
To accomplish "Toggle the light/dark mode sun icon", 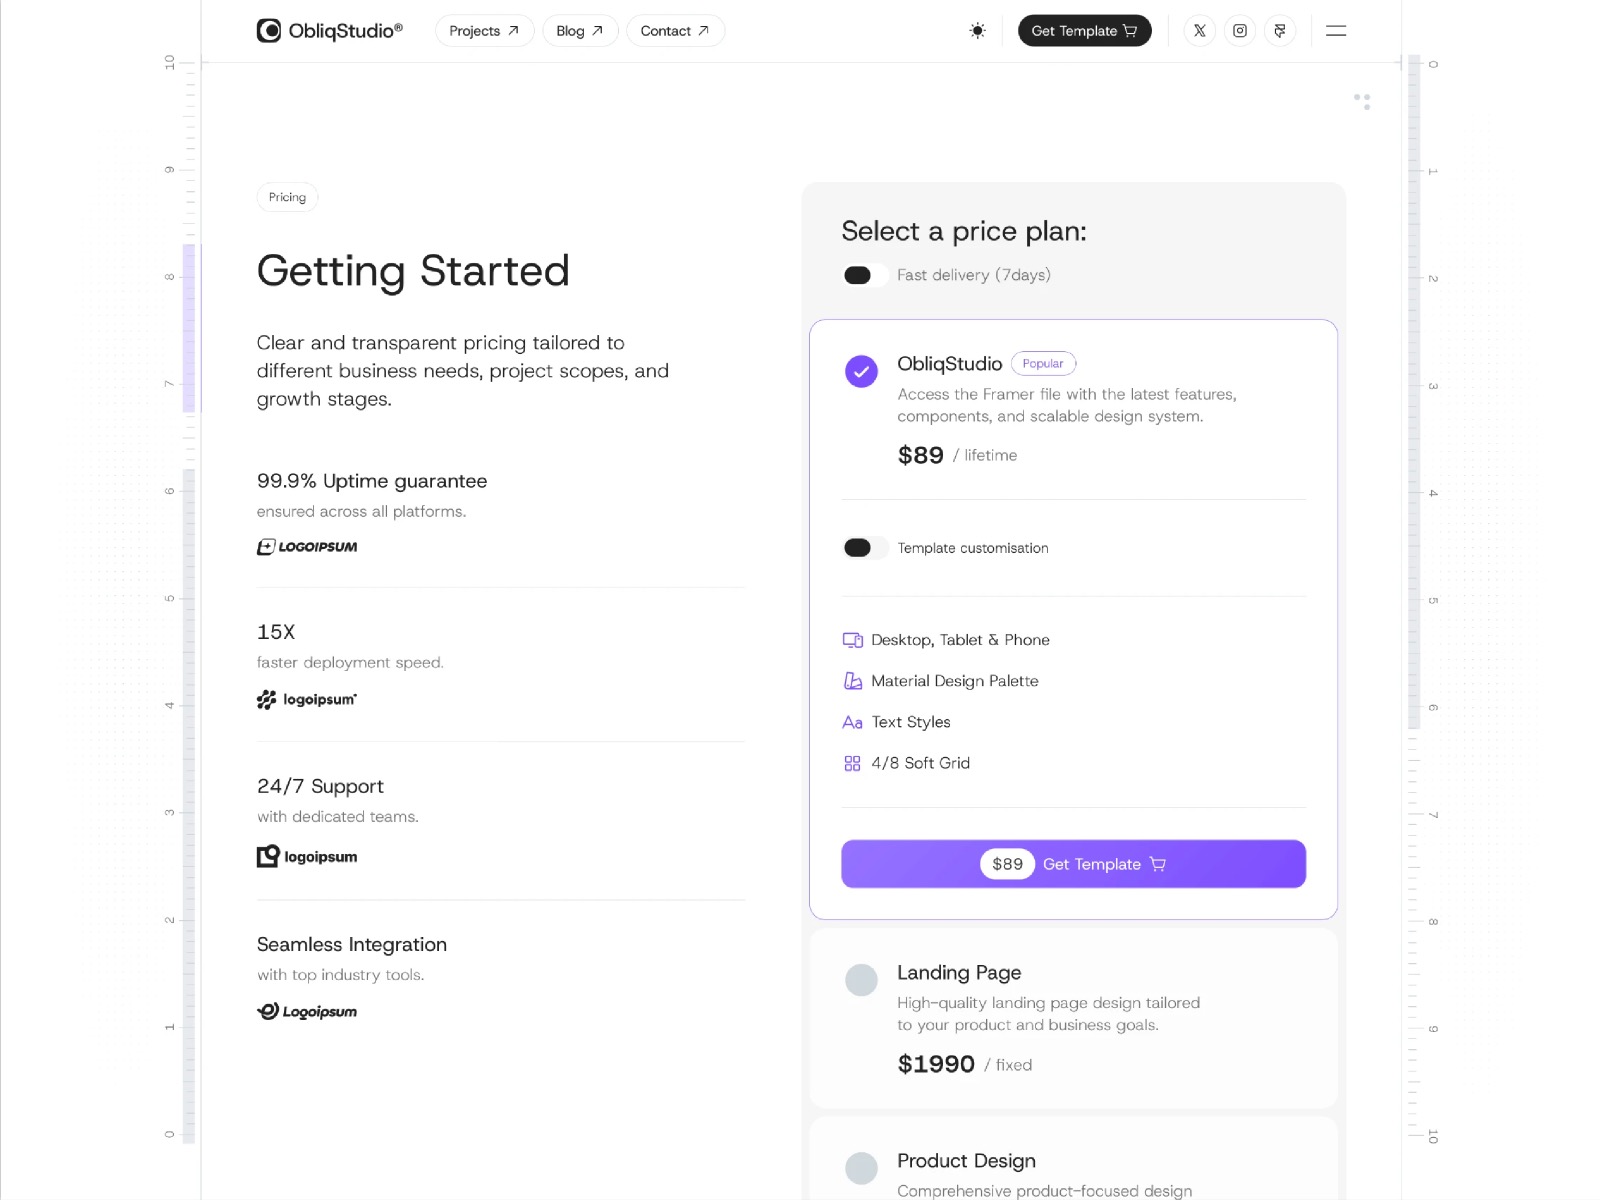I will coord(977,31).
